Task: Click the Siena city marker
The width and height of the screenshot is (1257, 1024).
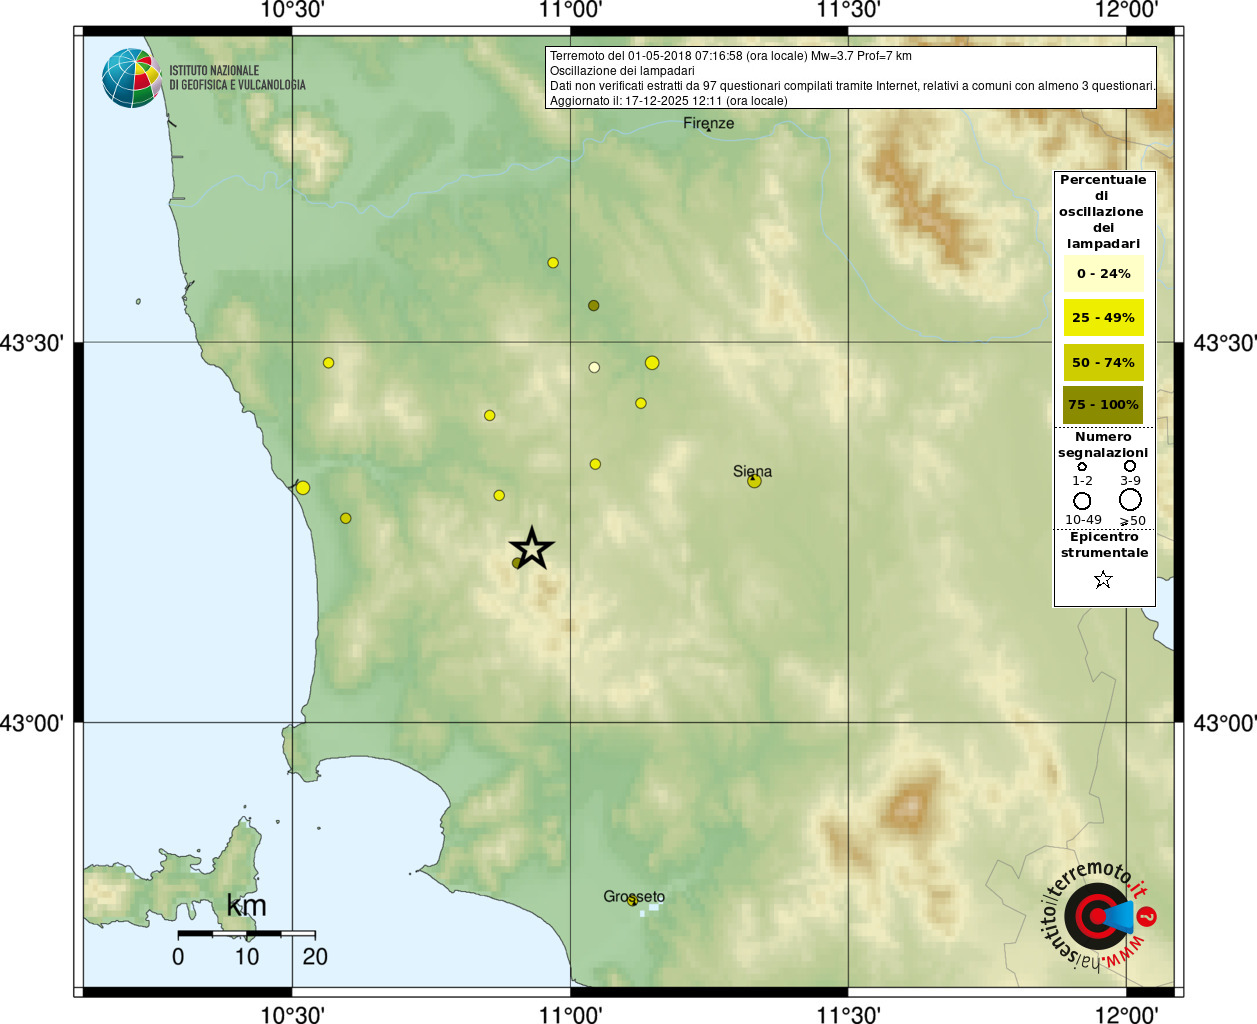Action: [754, 481]
